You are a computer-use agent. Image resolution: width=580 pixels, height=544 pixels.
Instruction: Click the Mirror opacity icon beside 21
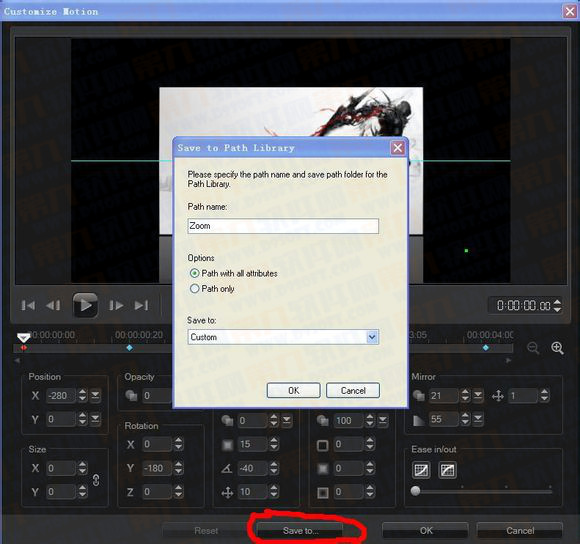(x=418, y=396)
